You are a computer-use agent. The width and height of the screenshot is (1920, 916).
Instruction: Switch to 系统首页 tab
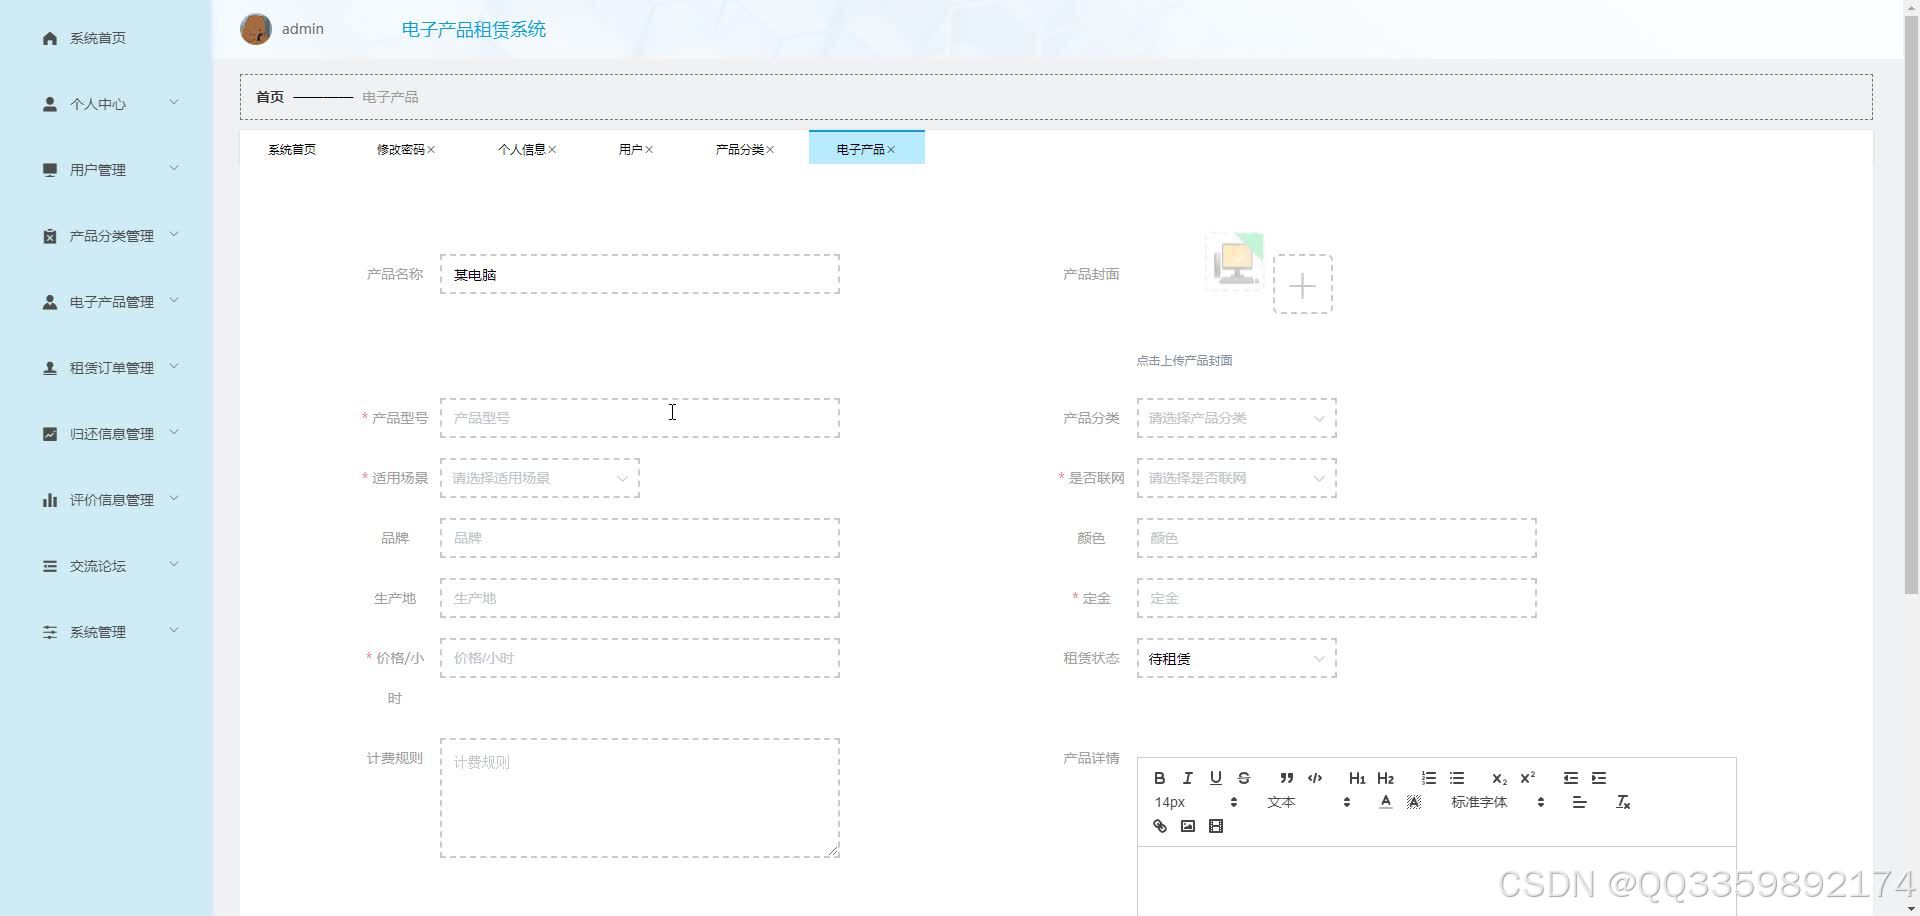292,149
